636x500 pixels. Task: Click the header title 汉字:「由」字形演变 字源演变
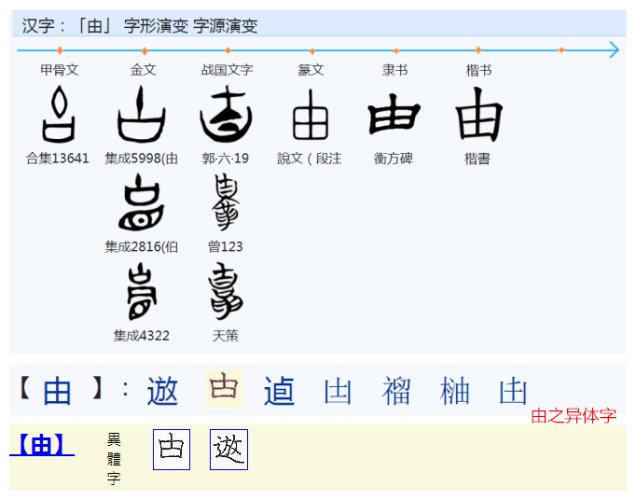pyautogui.click(x=140, y=26)
